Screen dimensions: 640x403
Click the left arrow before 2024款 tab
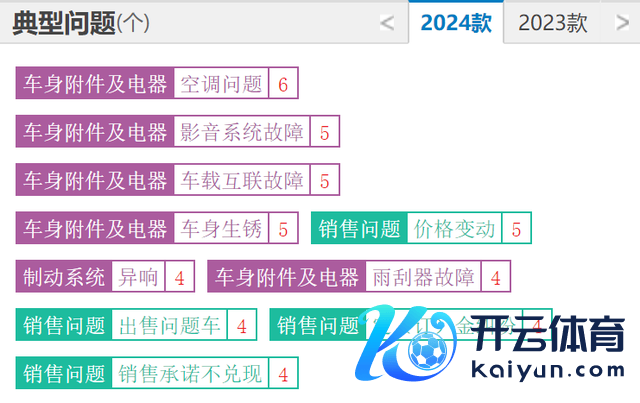(387, 24)
